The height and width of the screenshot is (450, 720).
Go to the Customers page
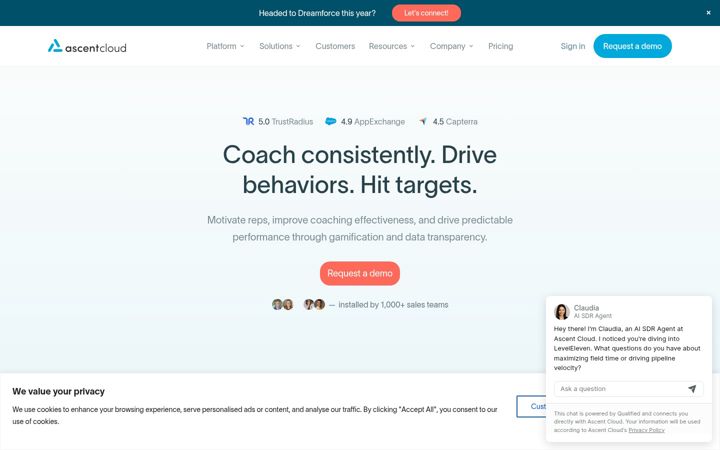pos(335,46)
